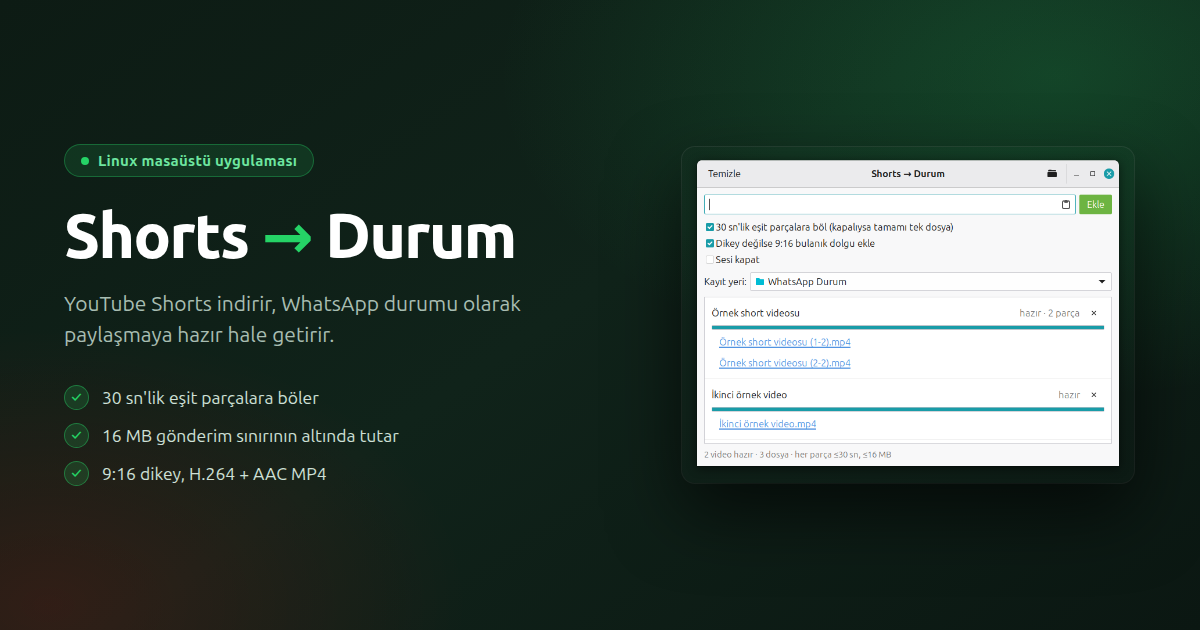
Task: Click the 'YouTube Shorts indirir' description text
Action: [292, 319]
